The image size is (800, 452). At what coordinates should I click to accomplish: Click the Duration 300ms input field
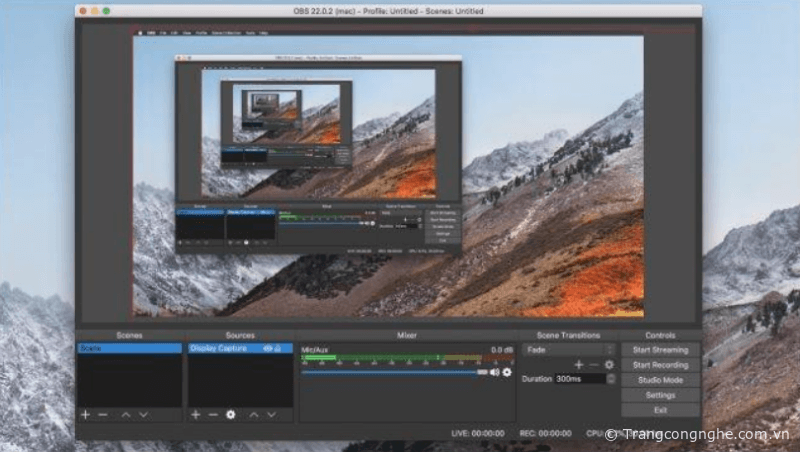tap(578, 380)
